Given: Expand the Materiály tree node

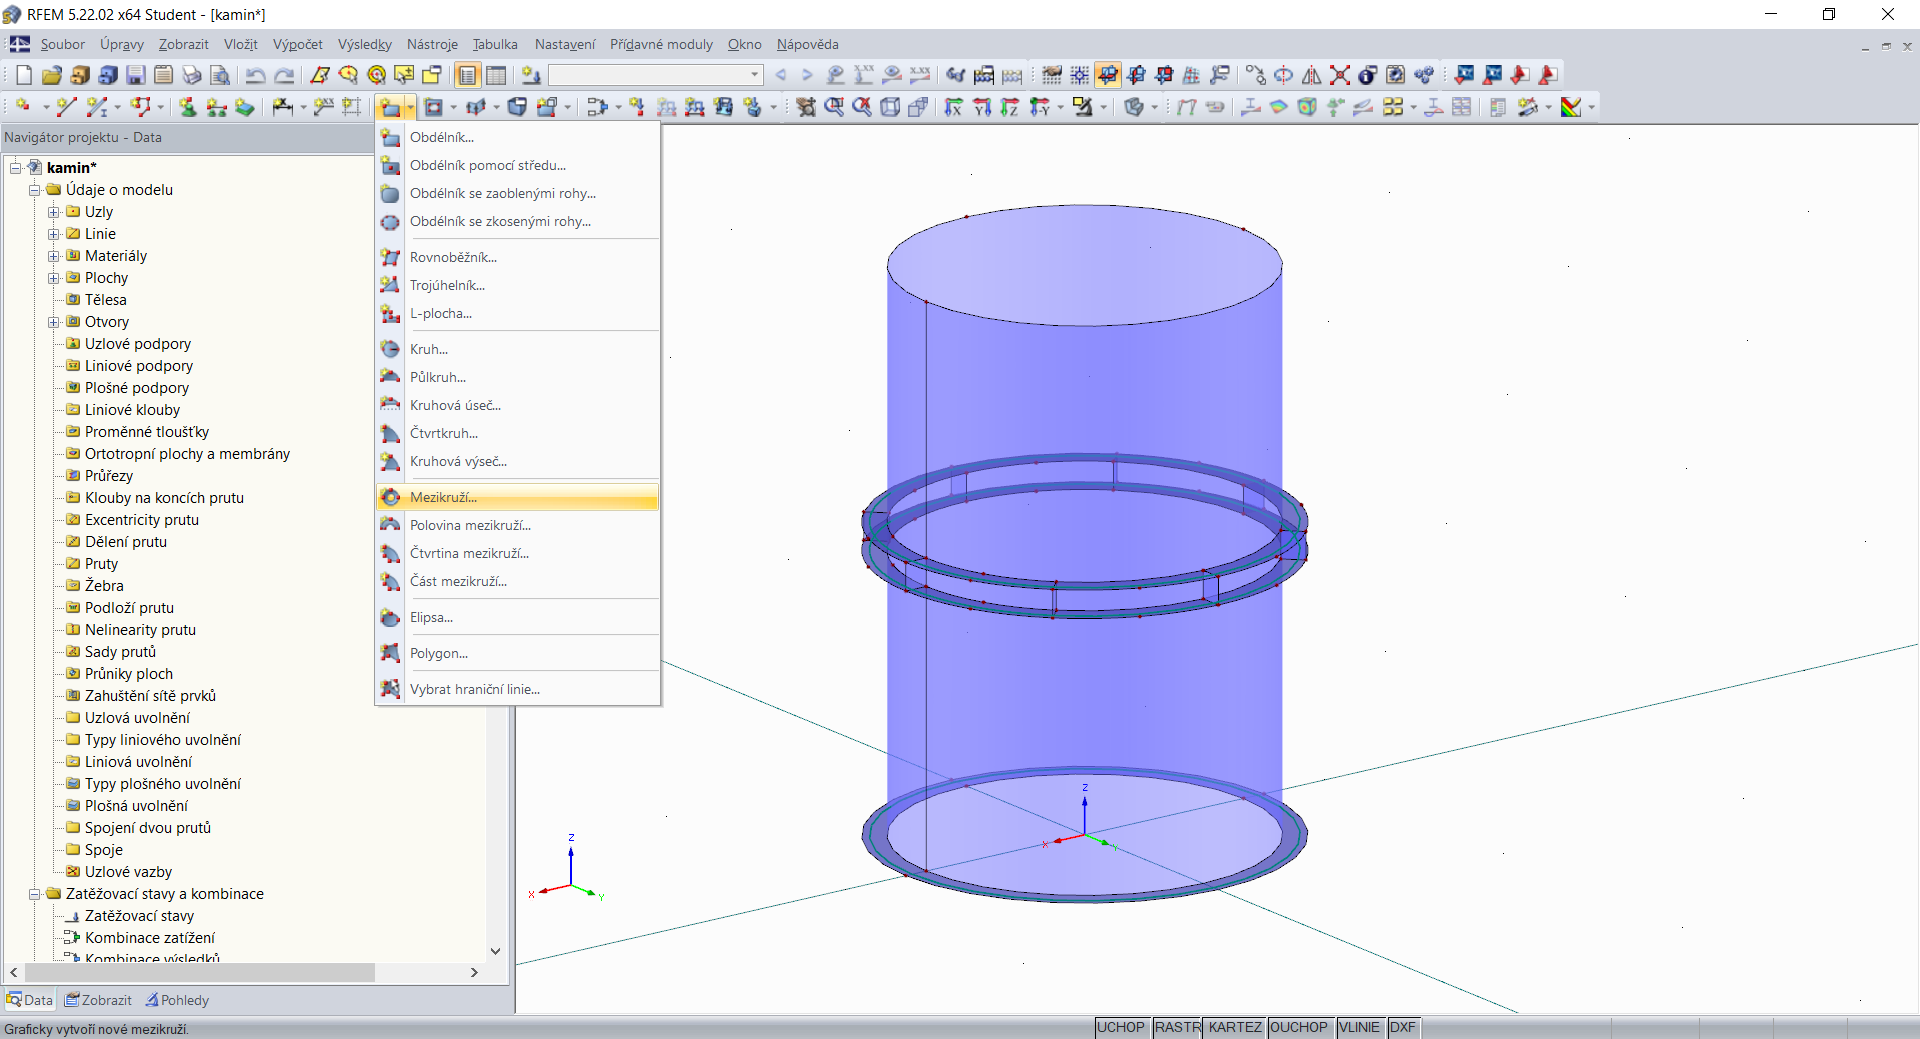Looking at the screenshot, I should click(x=54, y=256).
